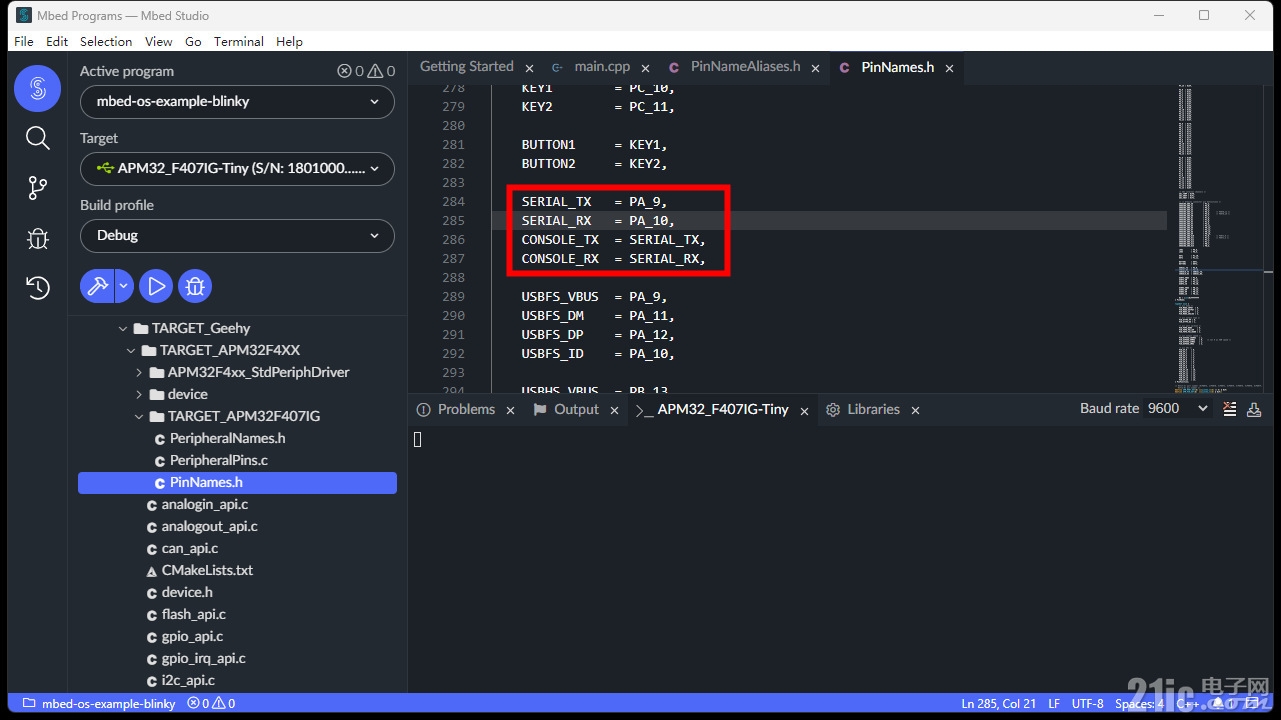This screenshot has height=720, width=1281.
Task: Open the Go menu
Action: [x=193, y=41]
